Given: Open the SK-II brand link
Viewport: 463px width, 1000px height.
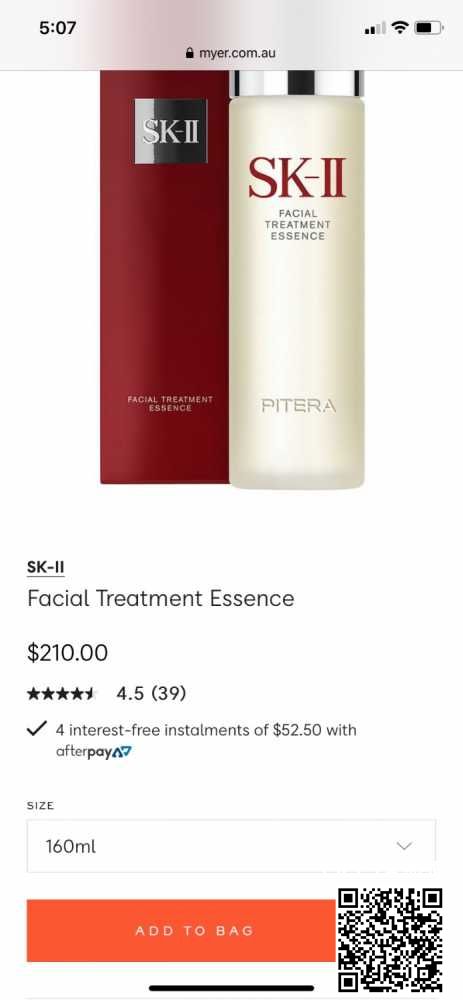Looking at the screenshot, I should click(45, 567).
